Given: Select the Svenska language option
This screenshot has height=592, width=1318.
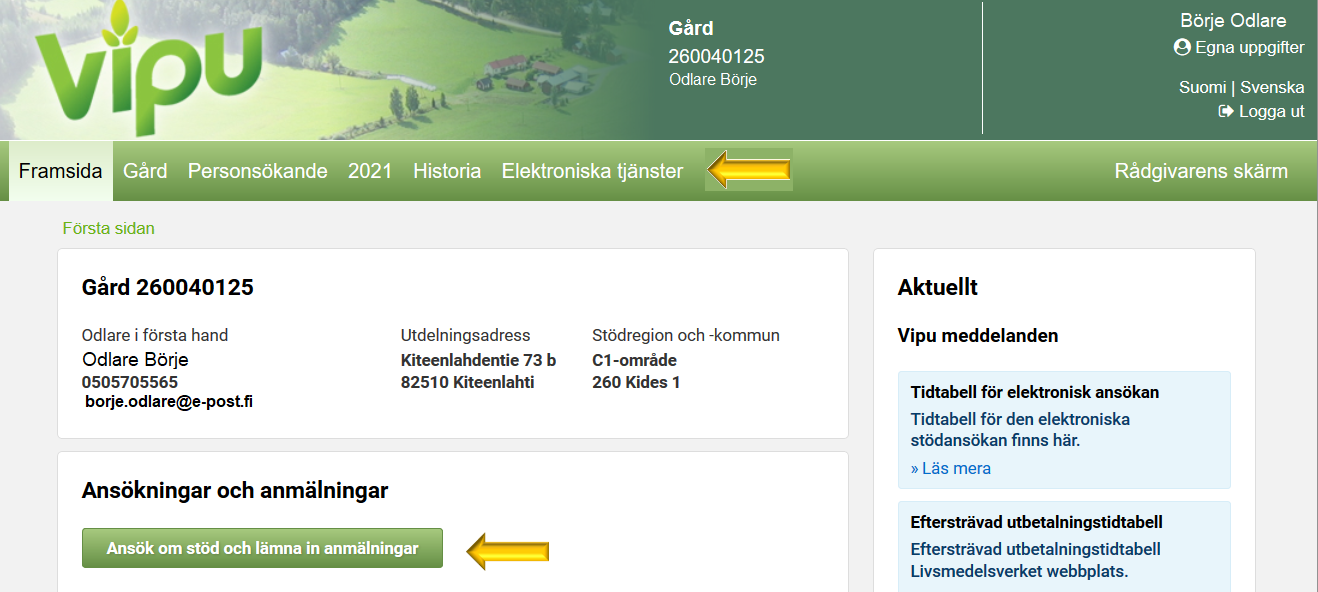Looking at the screenshot, I should click(1273, 87).
